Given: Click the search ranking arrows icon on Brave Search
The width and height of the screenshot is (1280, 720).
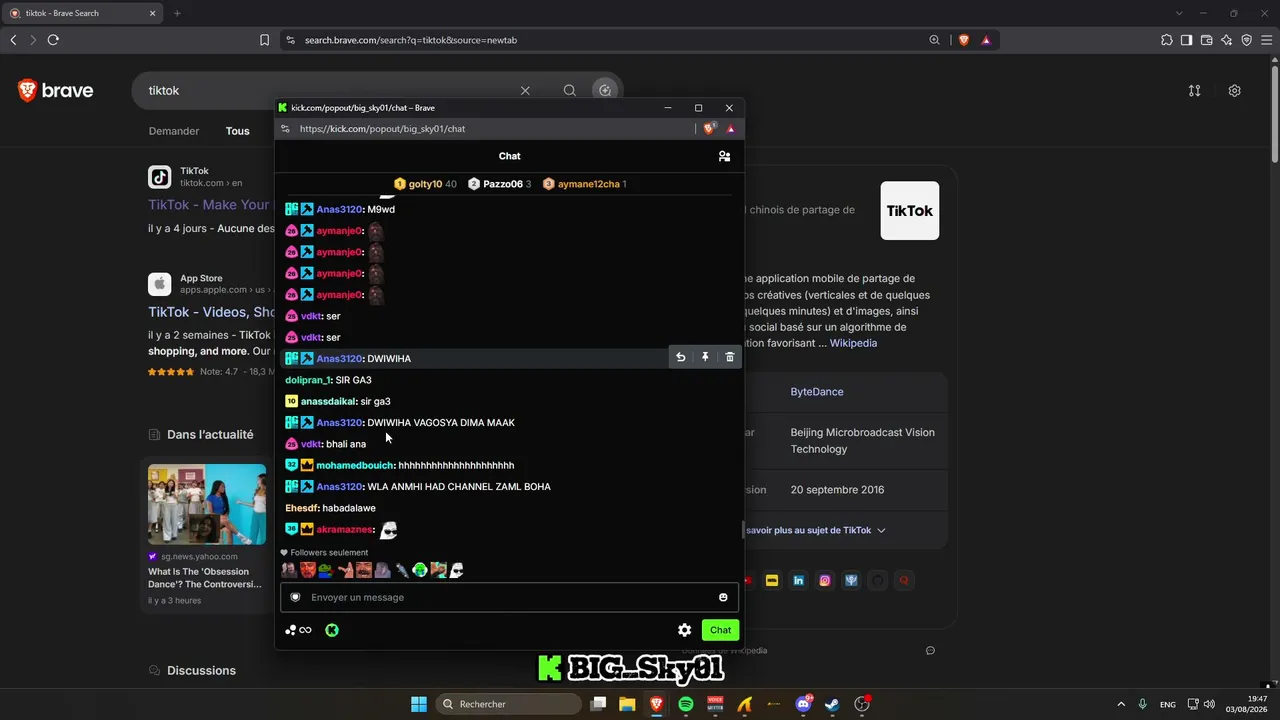Looking at the screenshot, I should [1194, 90].
